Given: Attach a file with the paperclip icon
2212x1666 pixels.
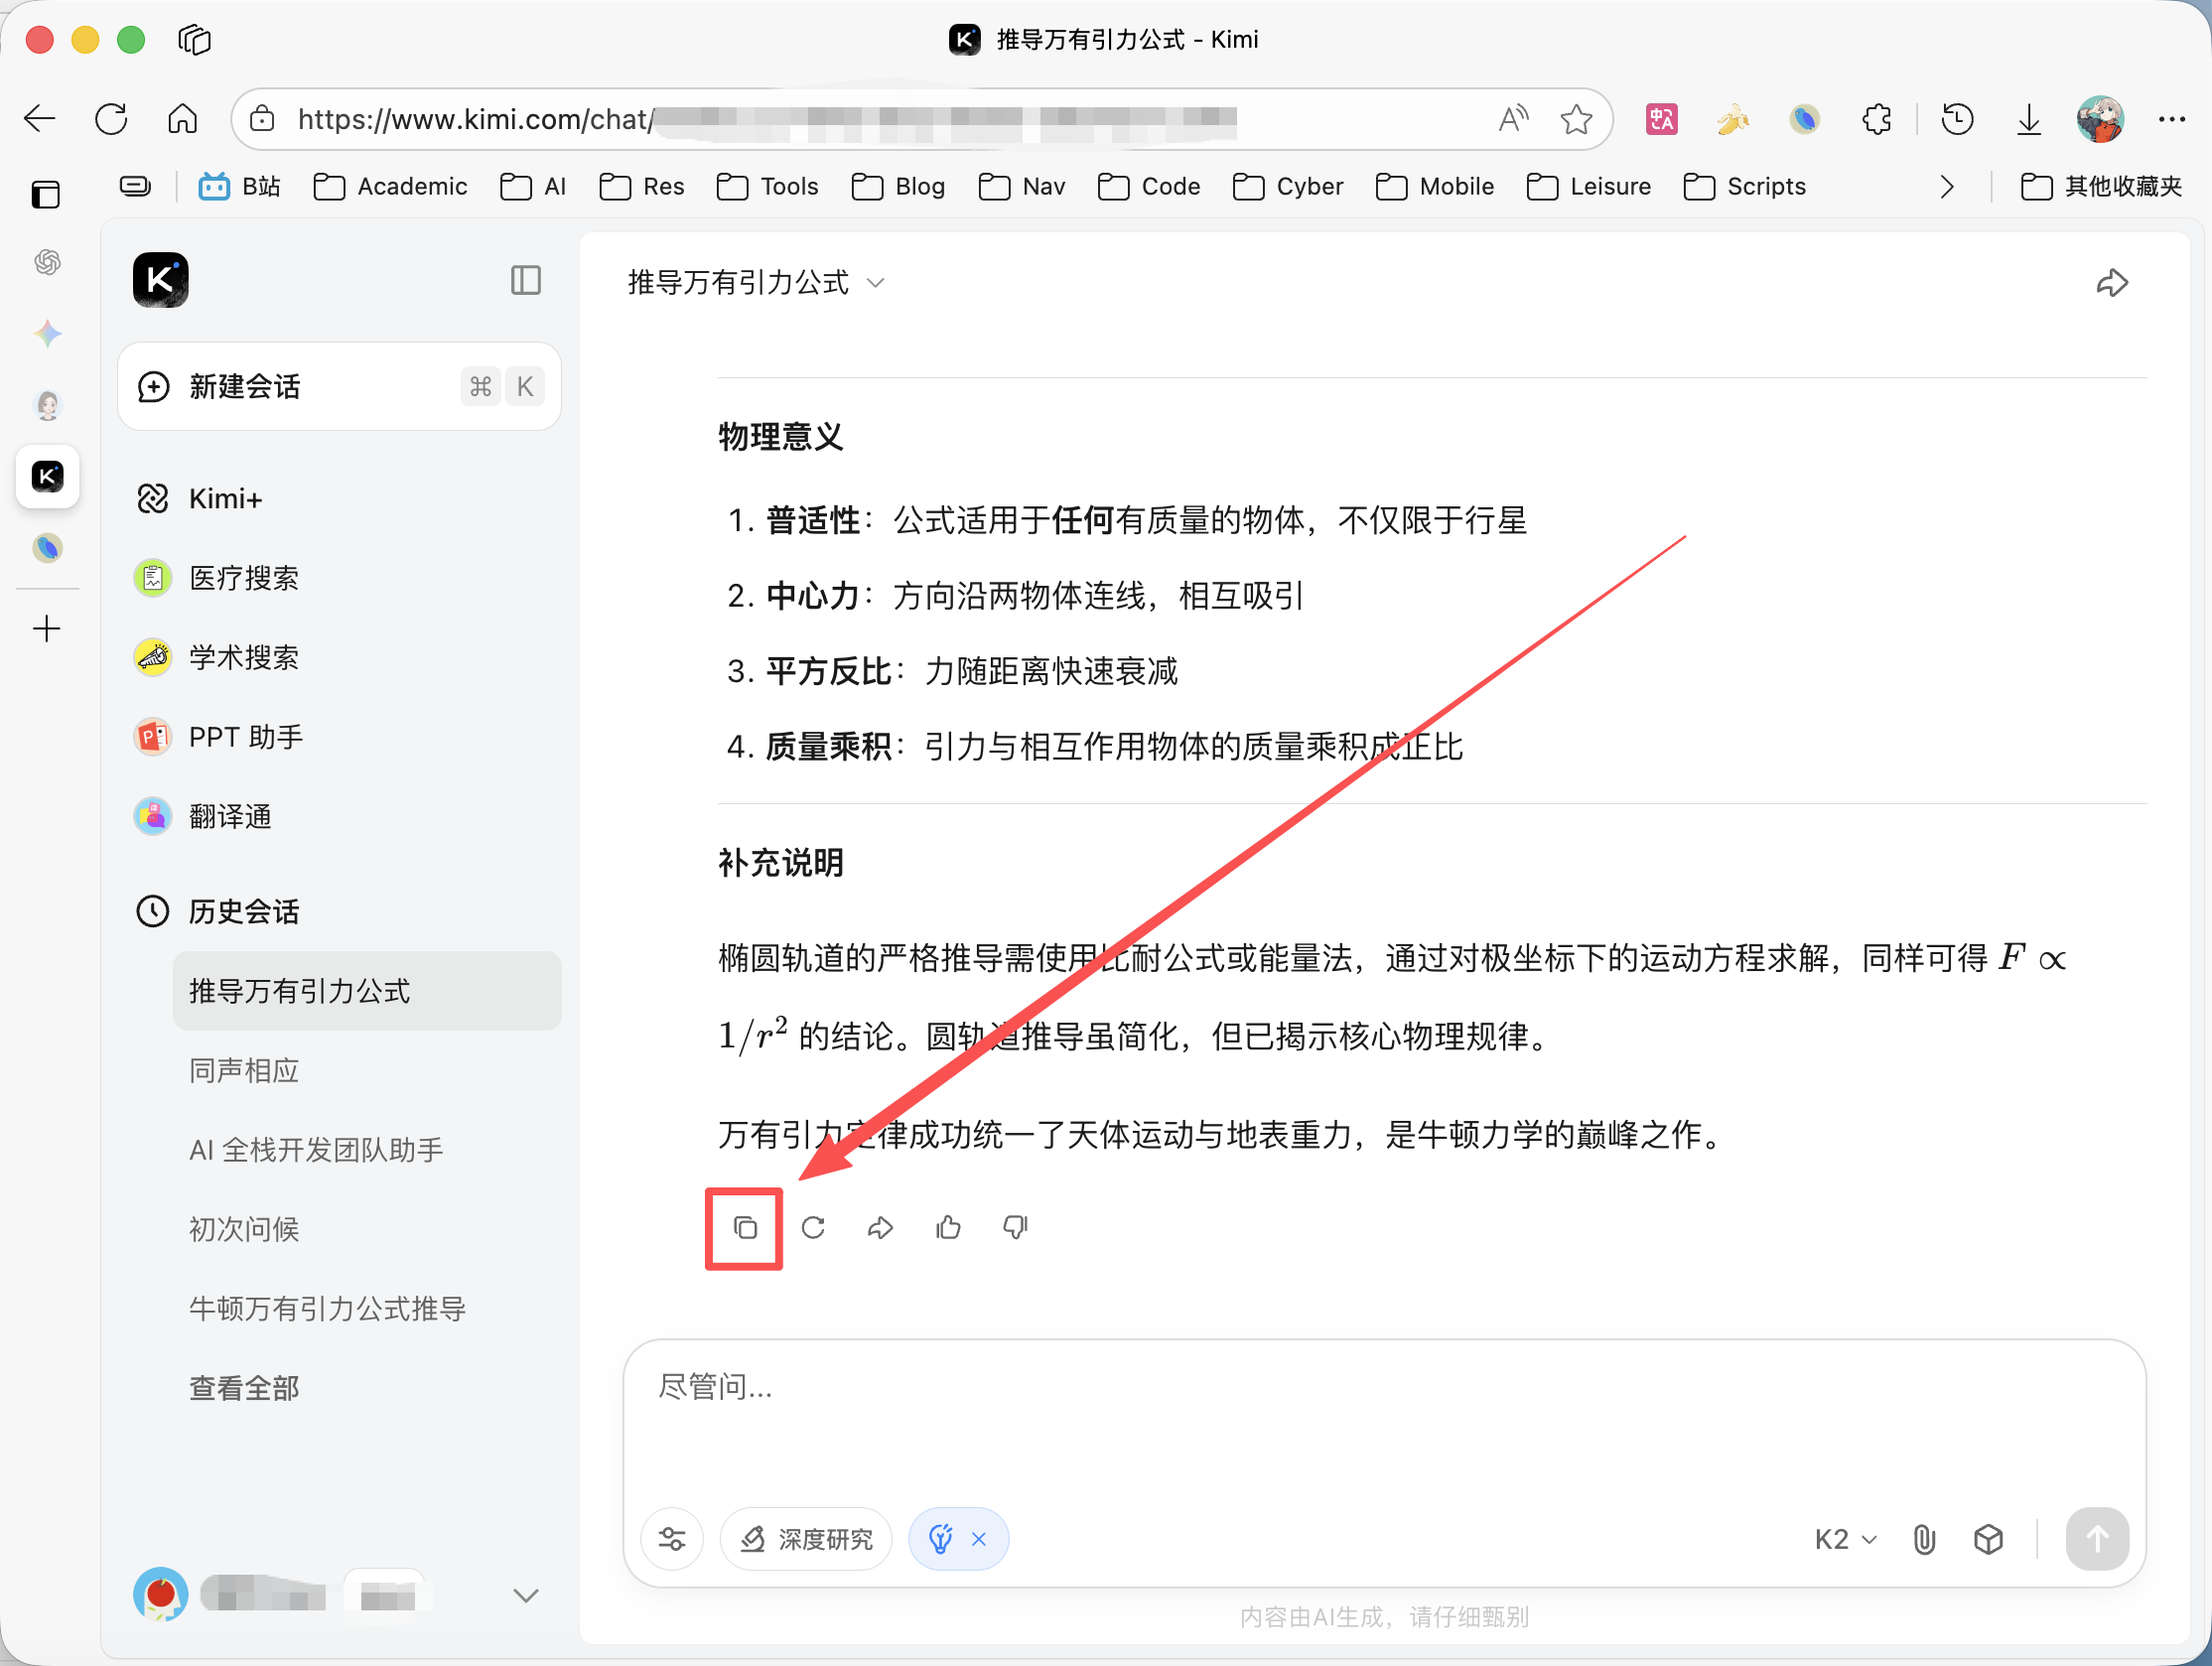Looking at the screenshot, I should [x=1924, y=1539].
